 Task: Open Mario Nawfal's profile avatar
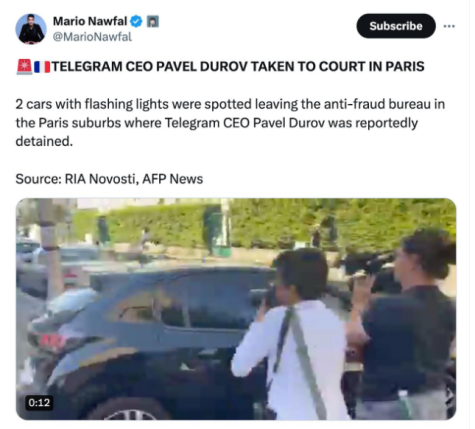click(31, 29)
